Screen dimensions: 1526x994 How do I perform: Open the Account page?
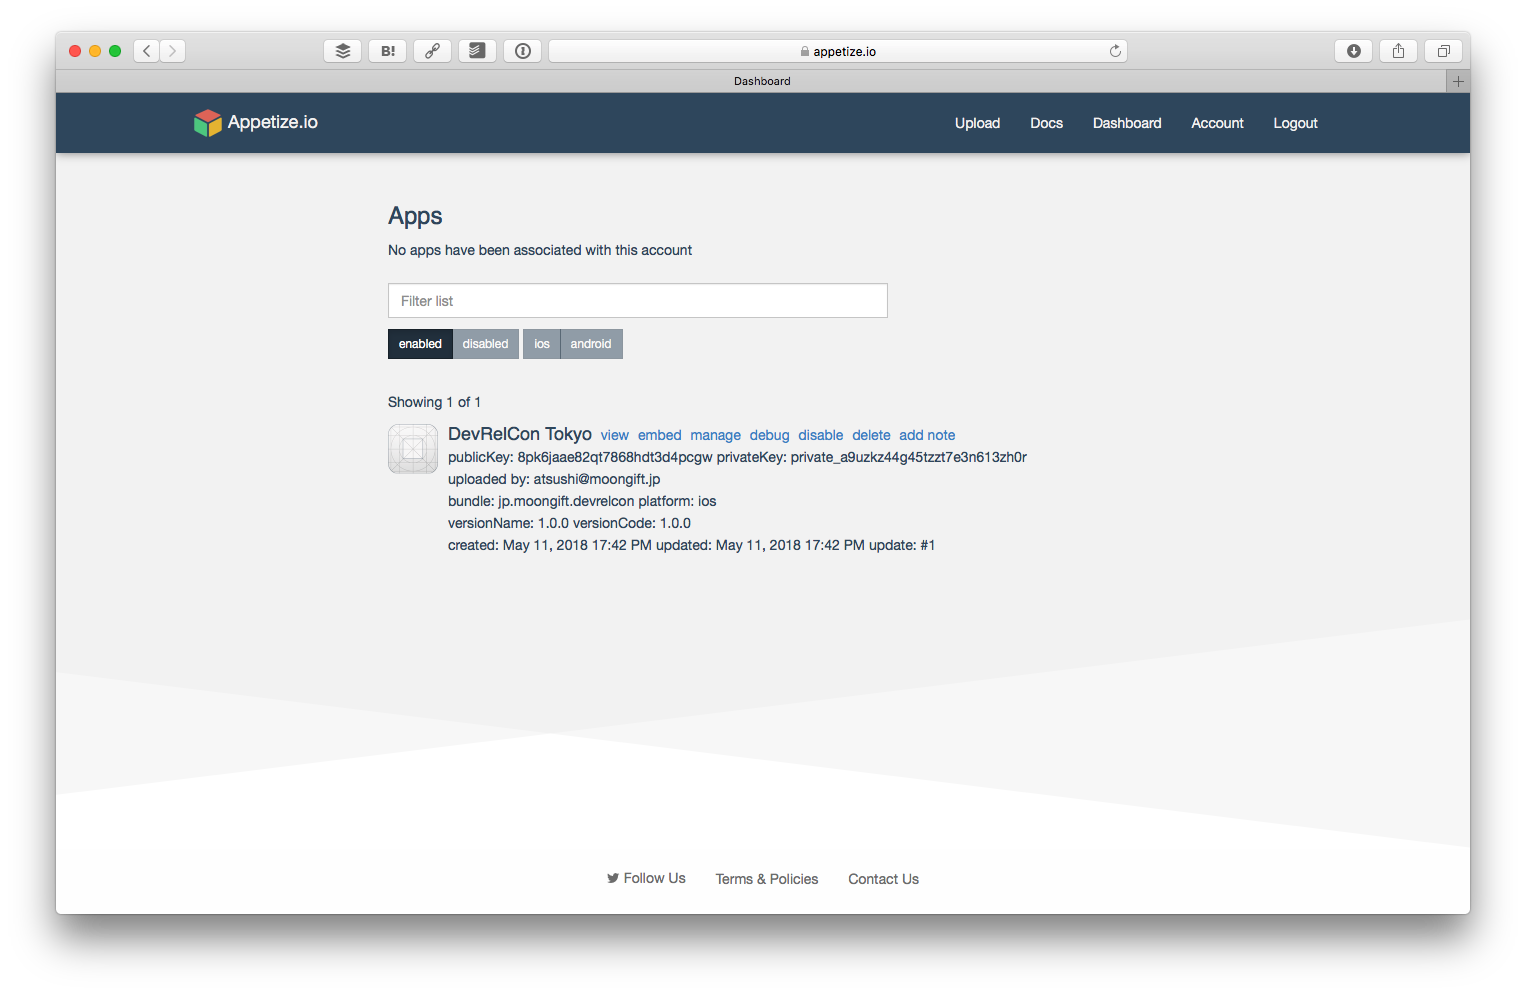1217,123
